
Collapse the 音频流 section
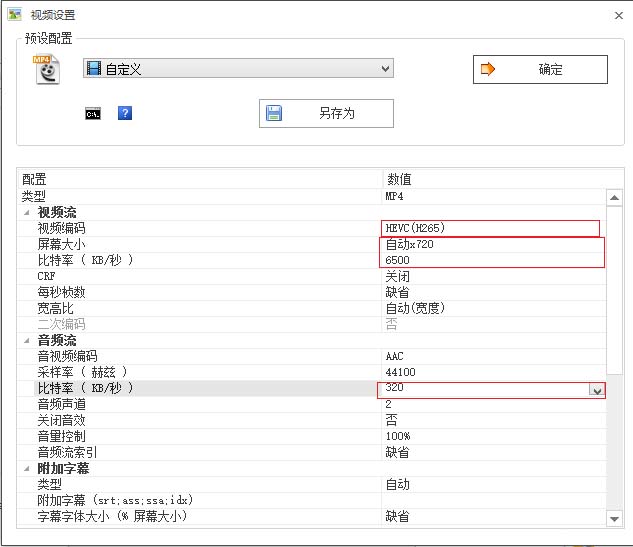[27, 340]
